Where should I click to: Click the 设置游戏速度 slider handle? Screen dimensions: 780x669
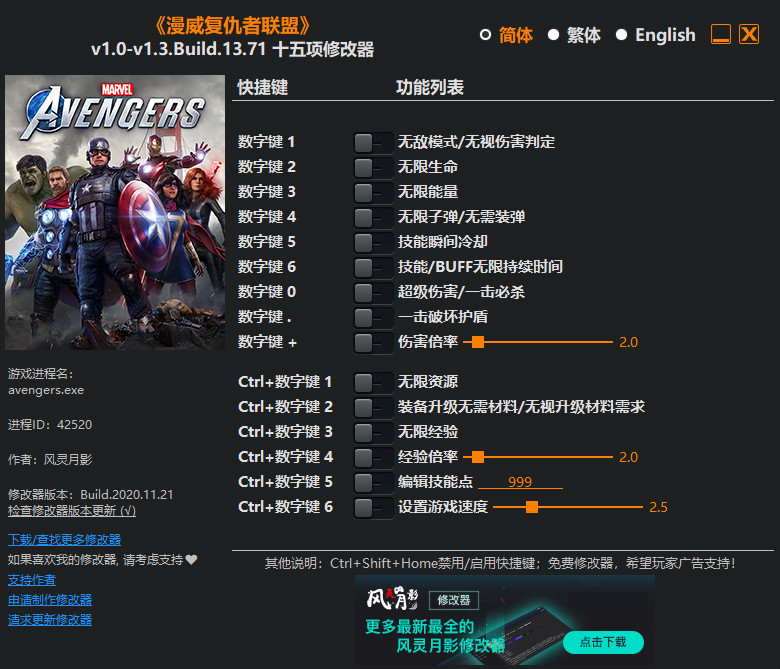(x=532, y=507)
